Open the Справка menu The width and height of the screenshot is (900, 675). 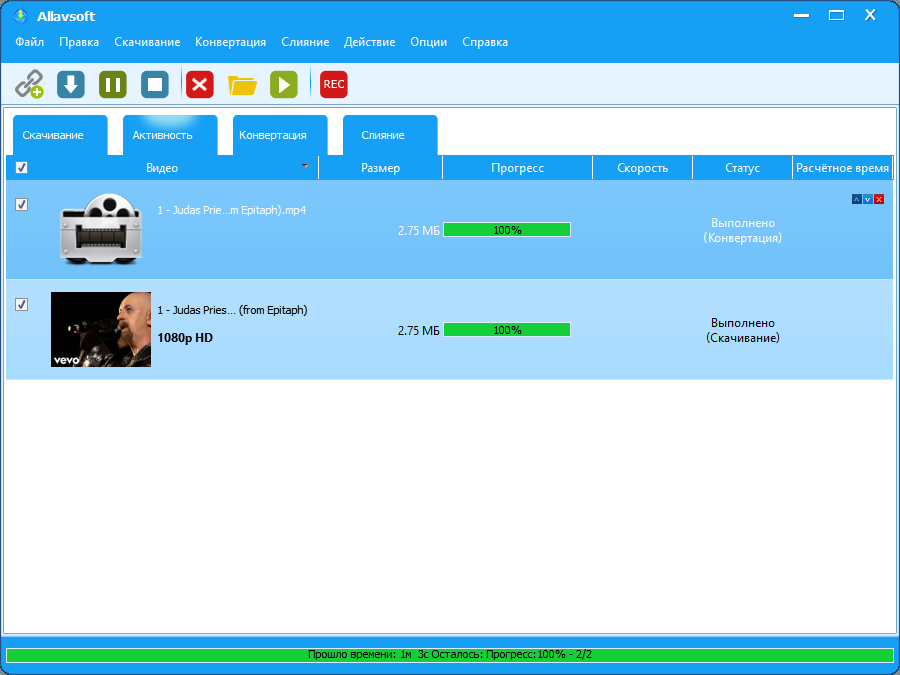point(484,42)
